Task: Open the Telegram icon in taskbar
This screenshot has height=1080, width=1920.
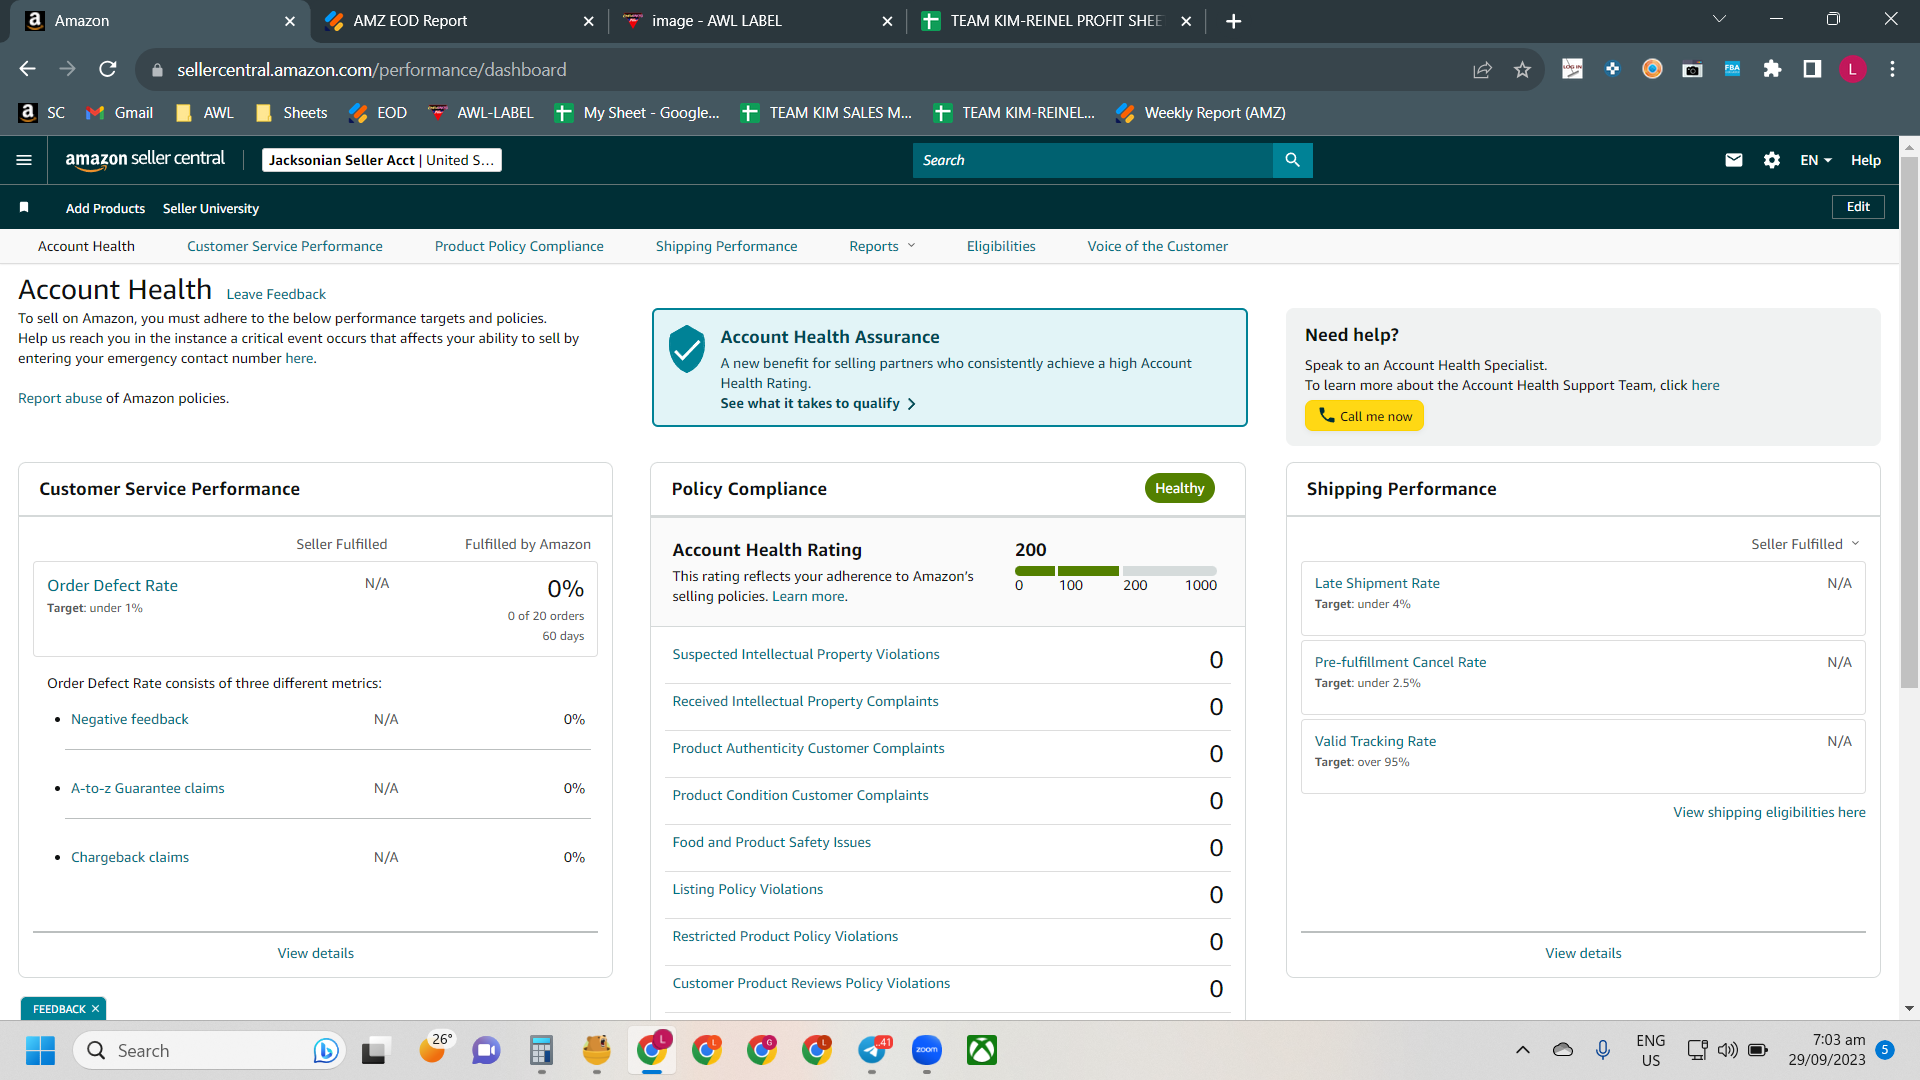Action: tap(872, 1050)
